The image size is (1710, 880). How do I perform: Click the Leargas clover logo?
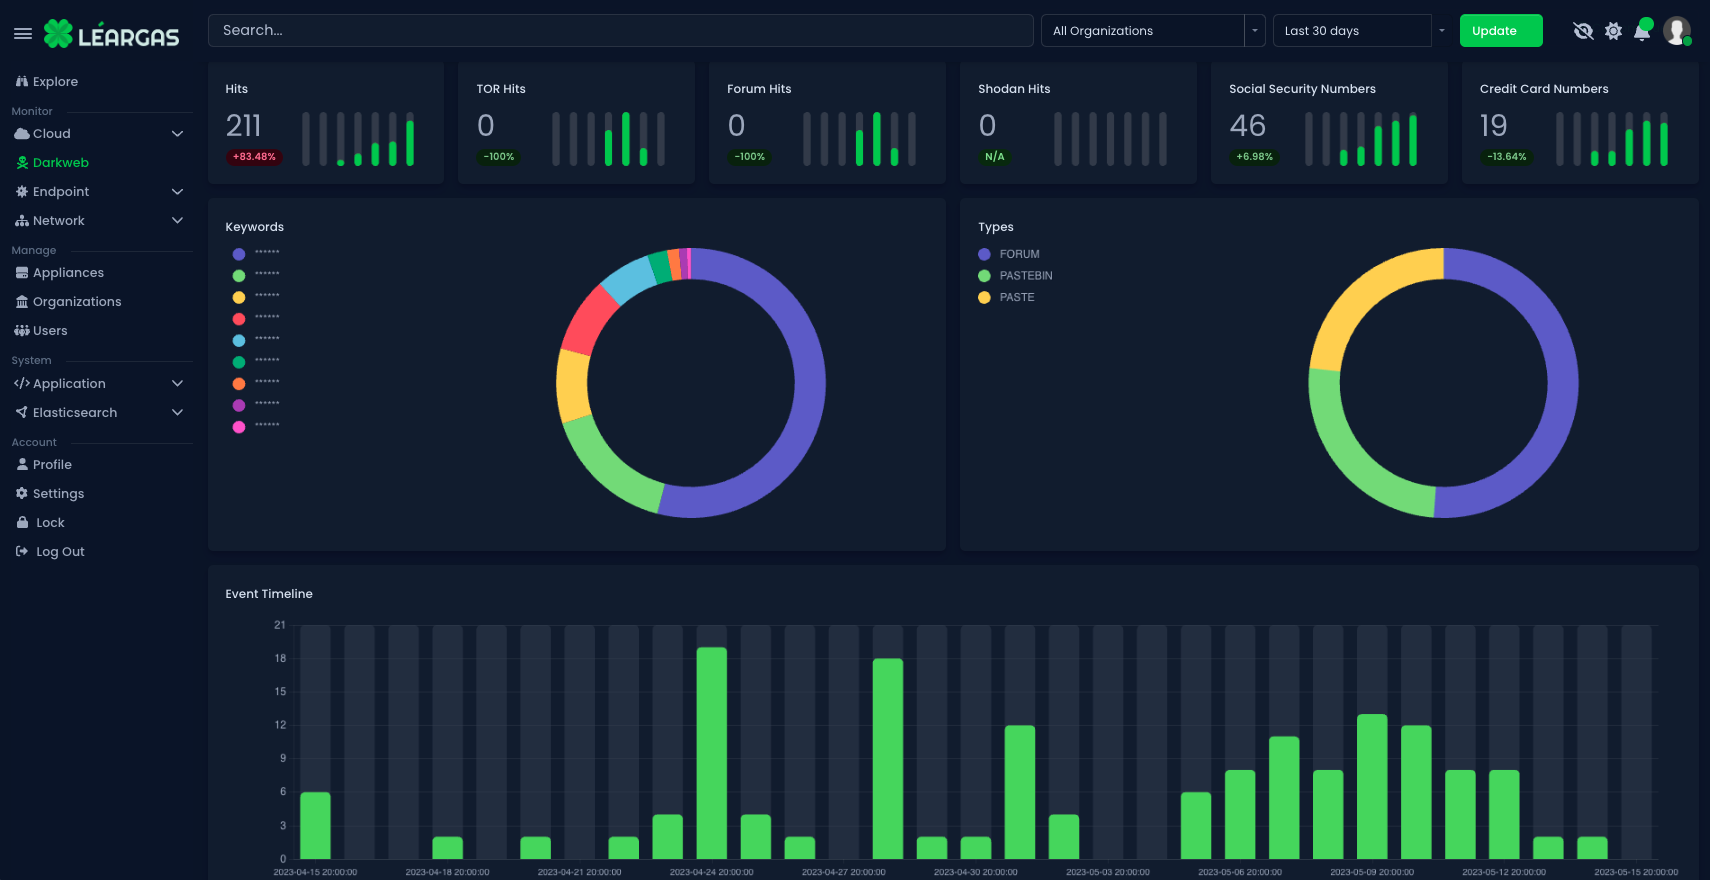(59, 34)
